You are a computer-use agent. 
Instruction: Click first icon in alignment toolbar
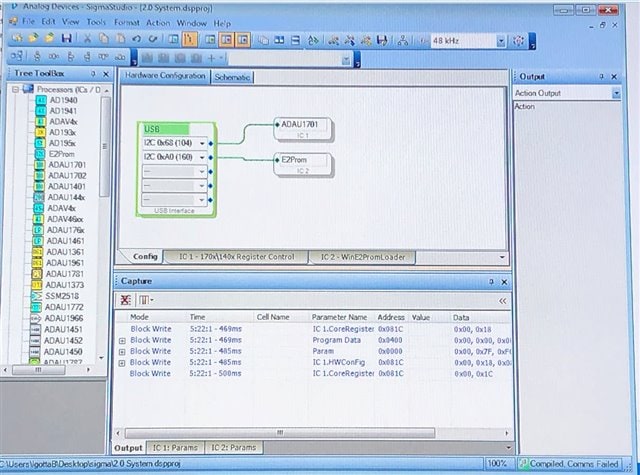click(16, 56)
